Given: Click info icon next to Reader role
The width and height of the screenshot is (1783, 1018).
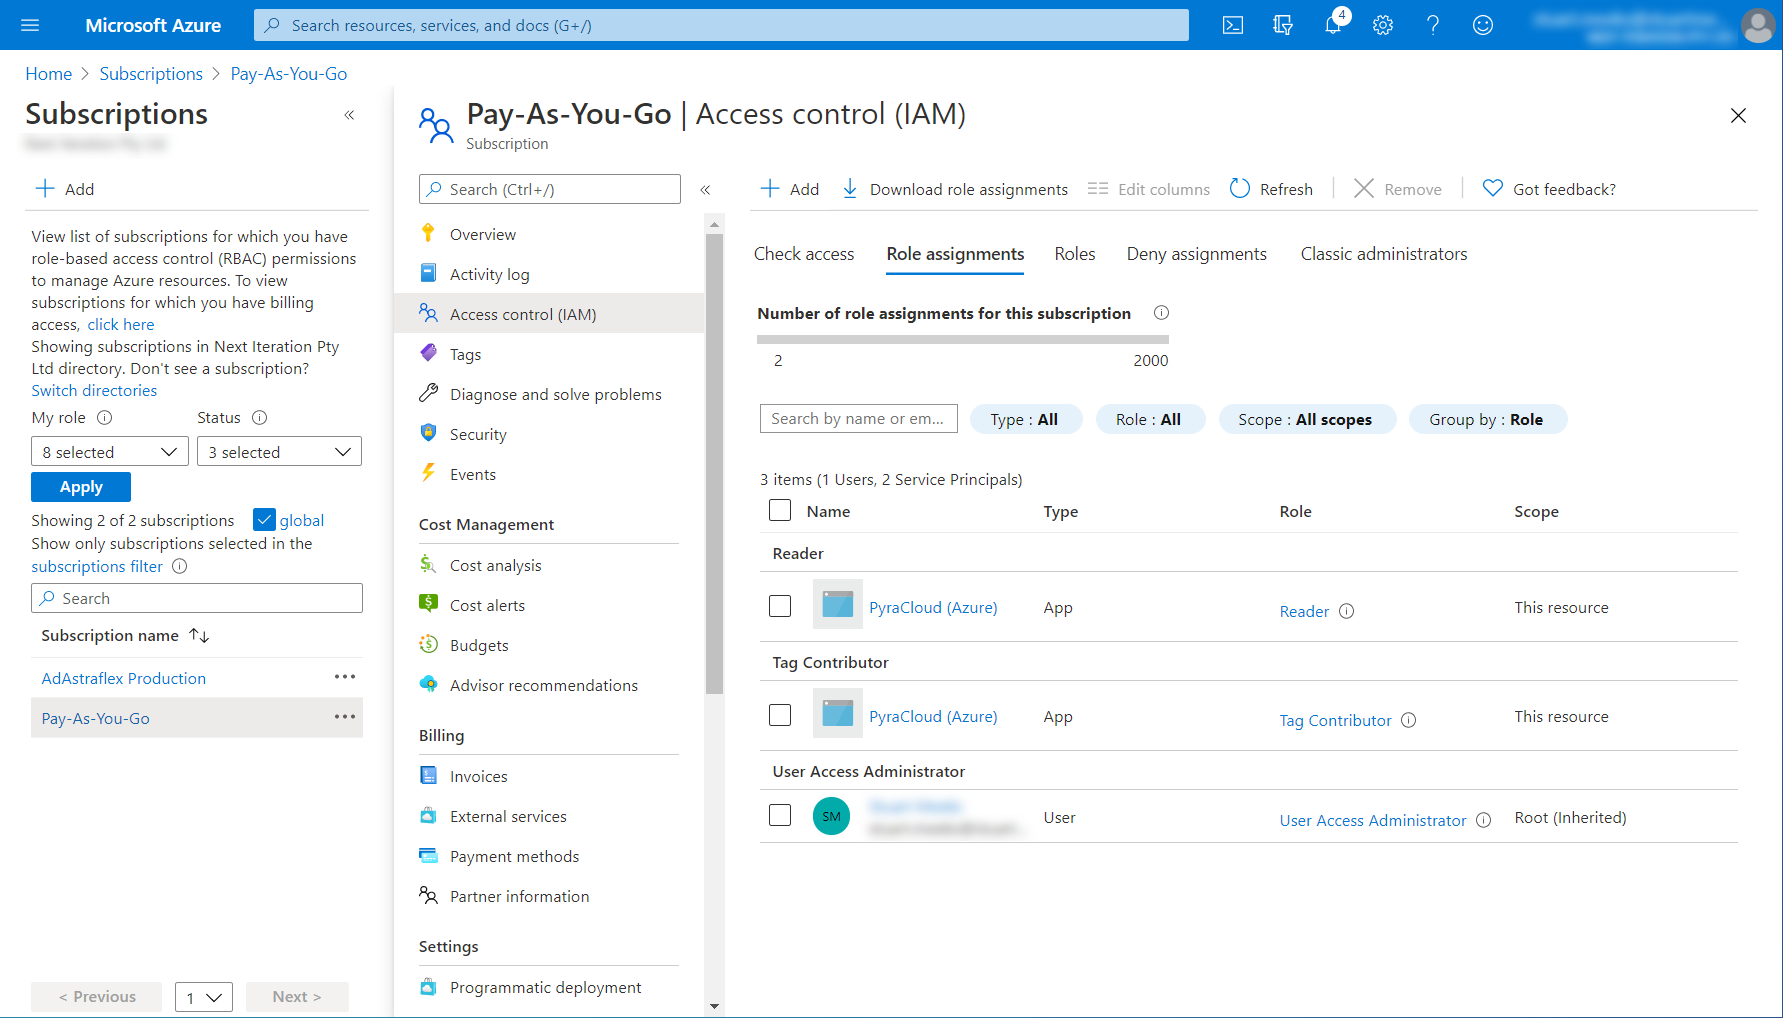Looking at the screenshot, I should click(x=1347, y=611).
